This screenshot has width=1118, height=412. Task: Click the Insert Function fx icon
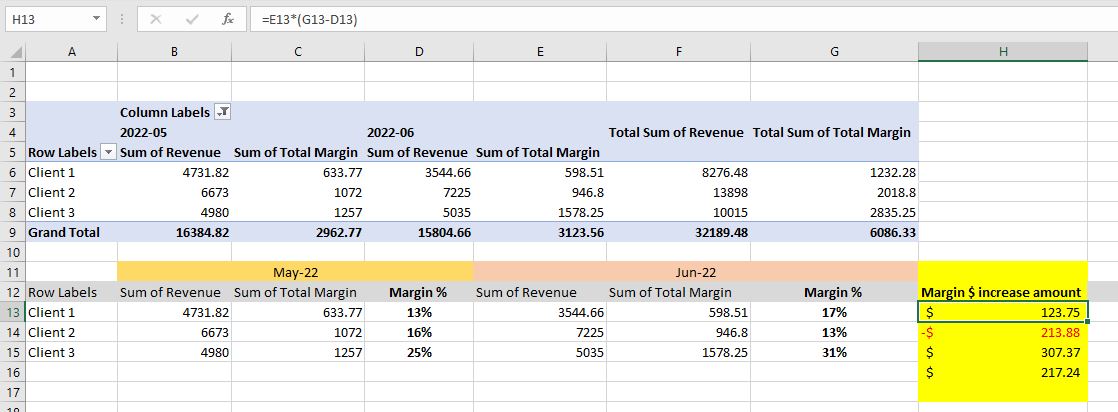pos(227,19)
